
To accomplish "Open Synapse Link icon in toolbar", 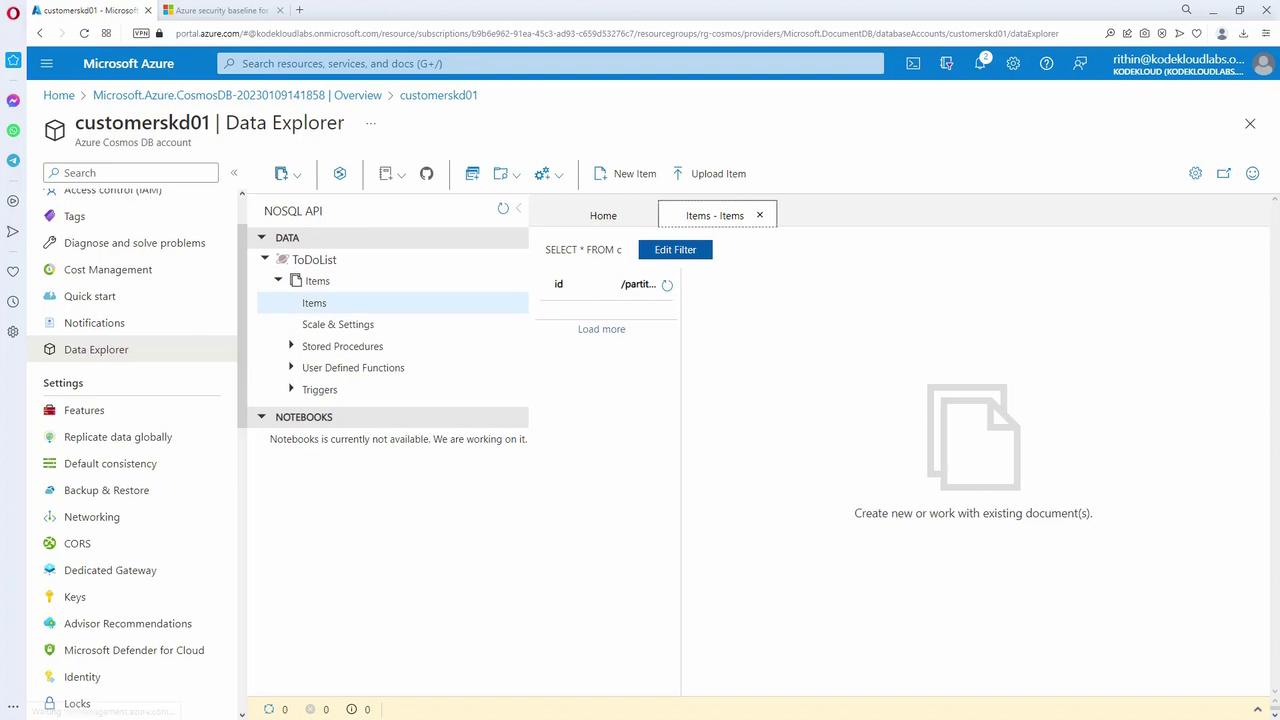I will [x=340, y=174].
